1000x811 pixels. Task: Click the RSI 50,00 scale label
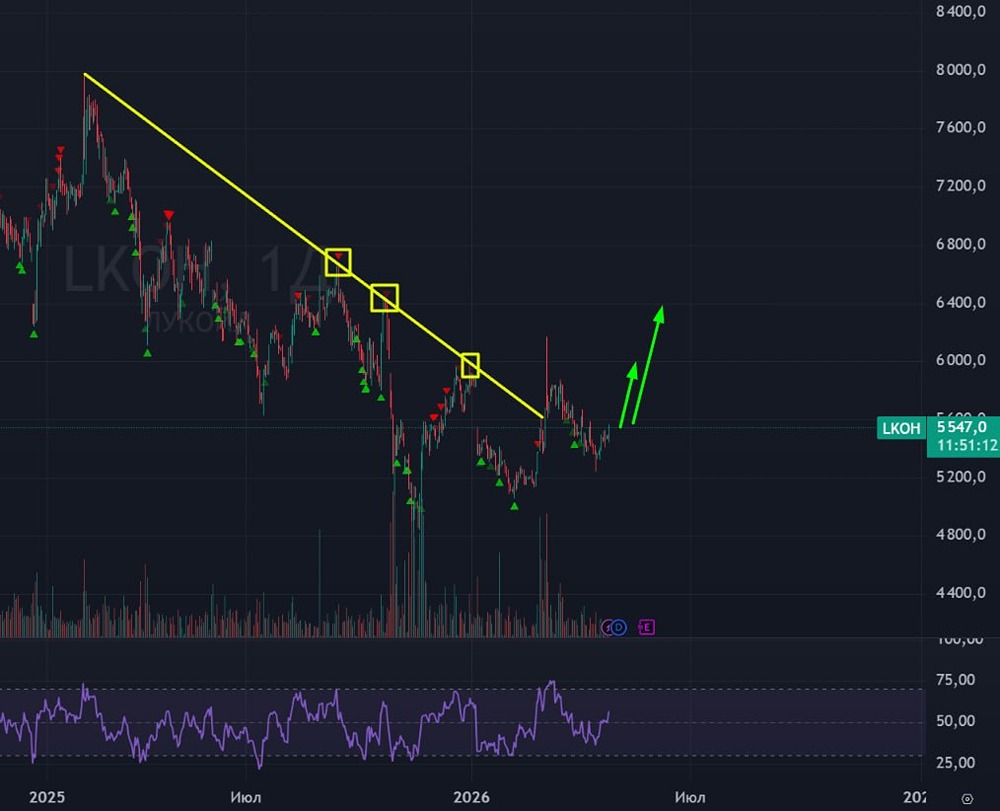tap(955, 721)
